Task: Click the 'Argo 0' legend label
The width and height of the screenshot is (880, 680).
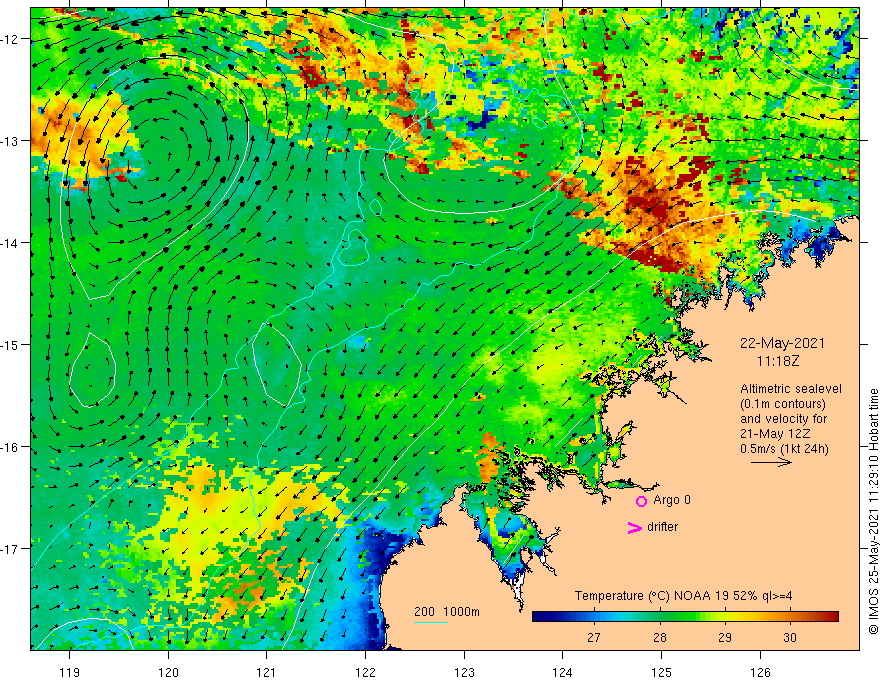Action: click(672, 500)
